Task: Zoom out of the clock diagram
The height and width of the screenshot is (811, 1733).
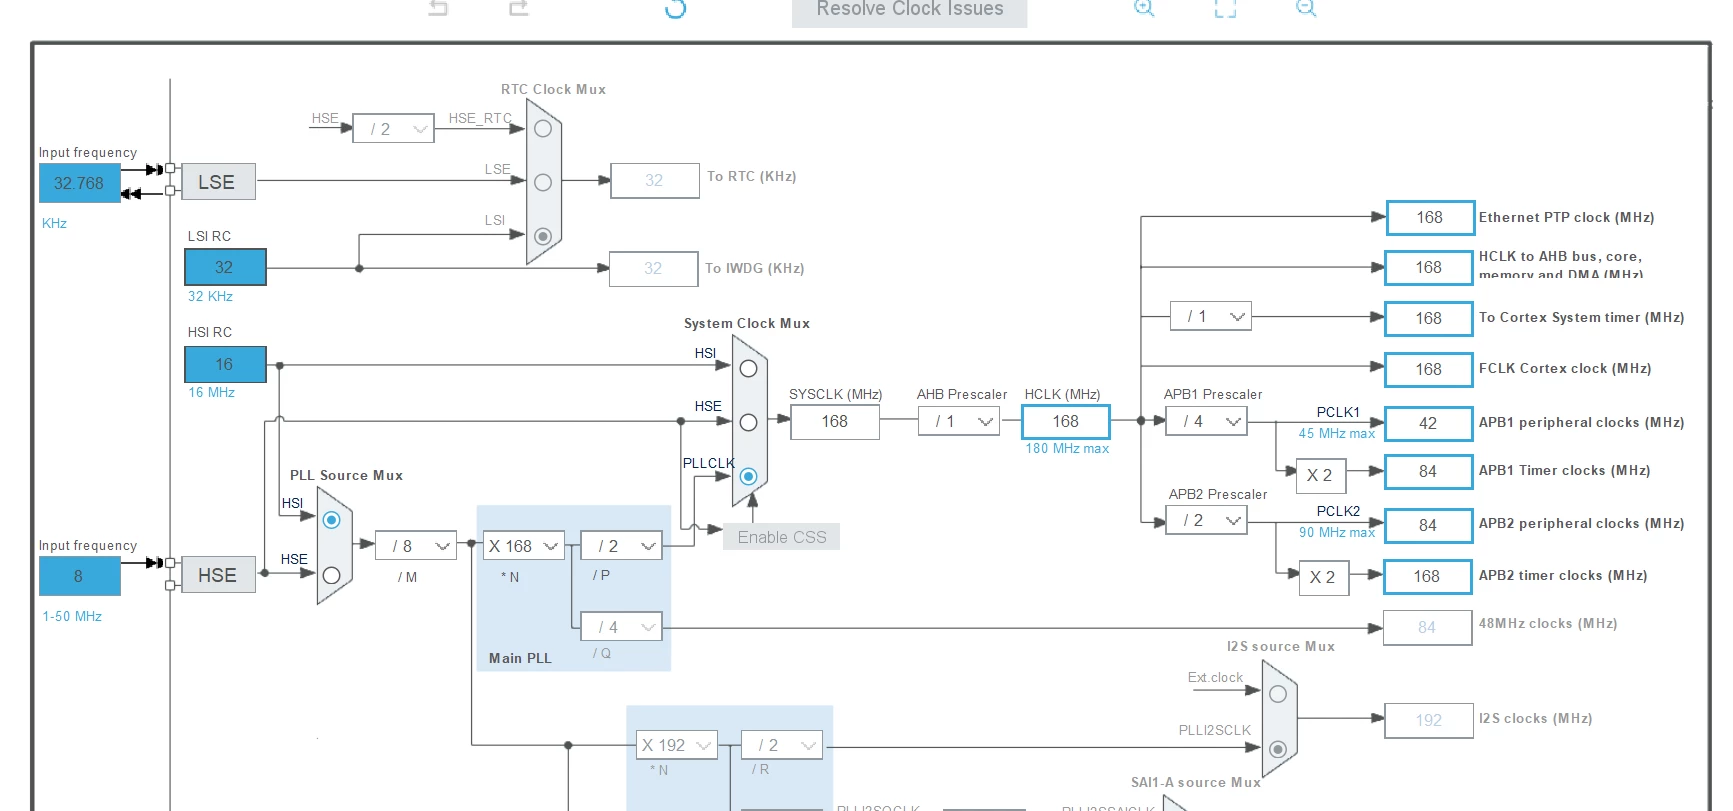Action: (x=1306, y=8)
